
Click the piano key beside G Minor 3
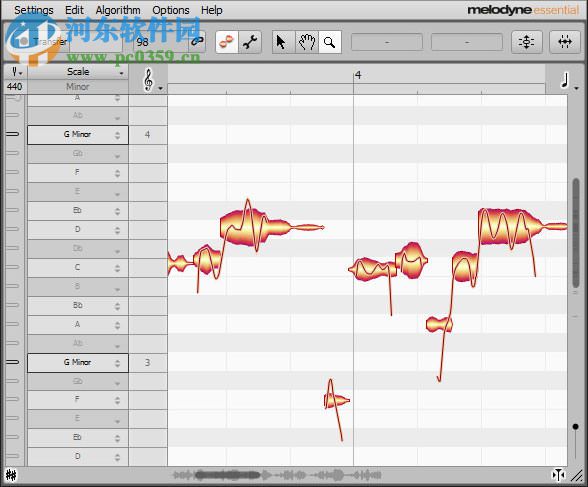(x=13, y=362)
